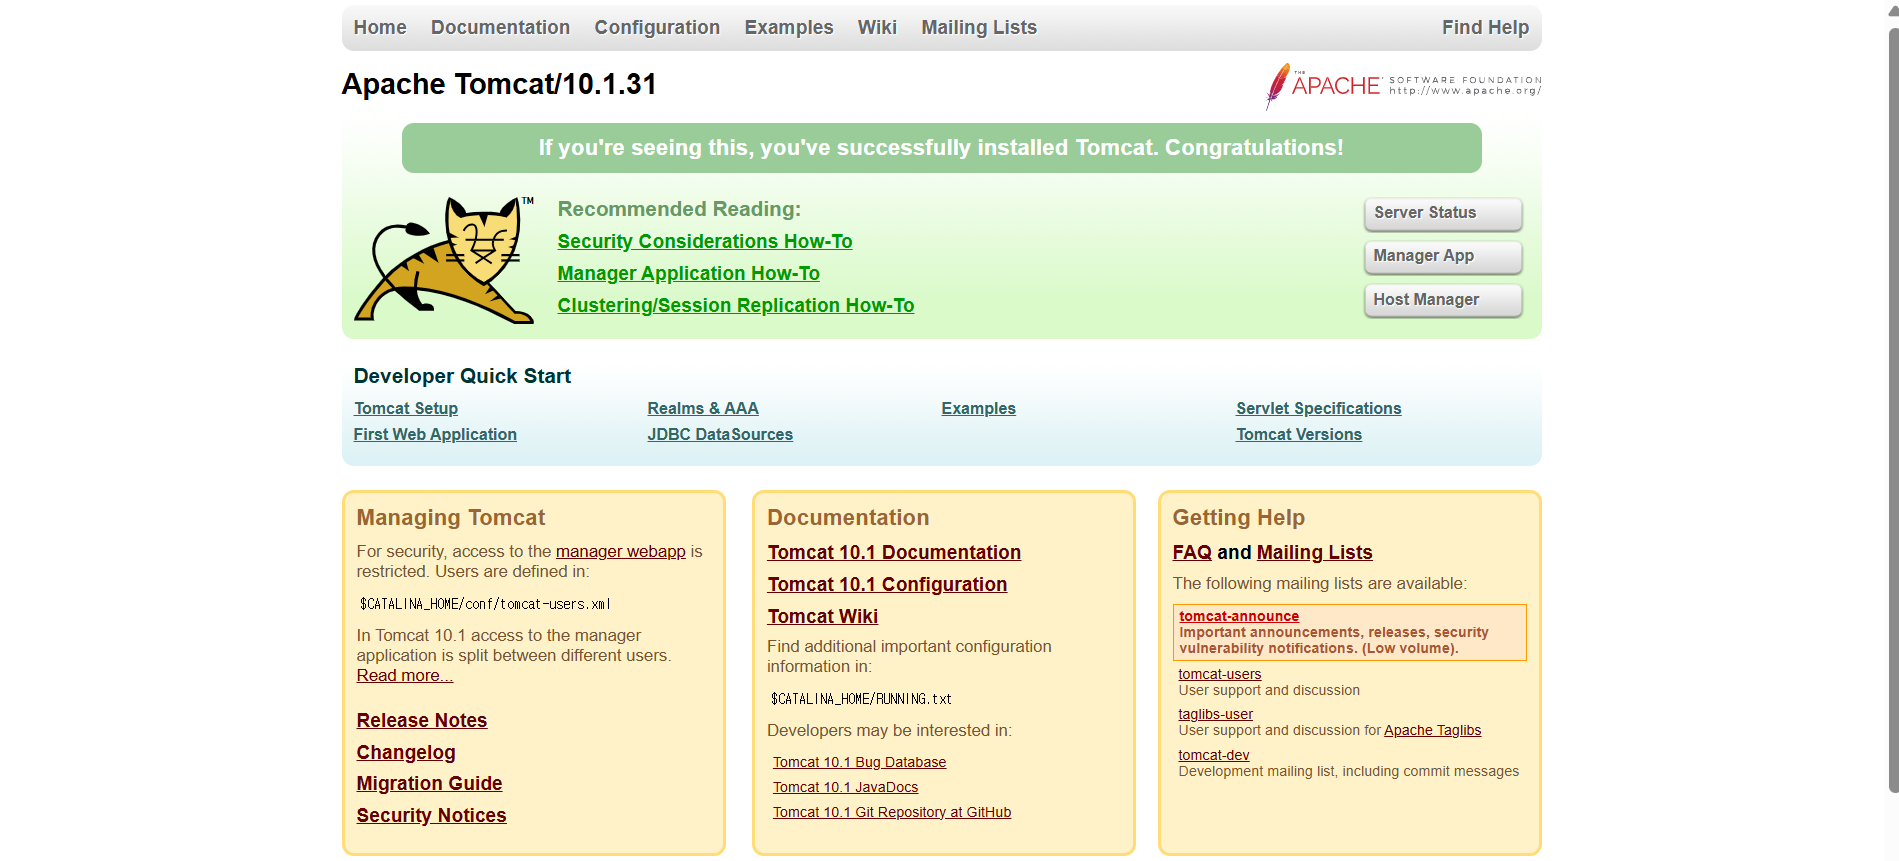Click the Developer Quick Start heading
This screenshot has width=1899, height=861.
[x=462, y=376]
